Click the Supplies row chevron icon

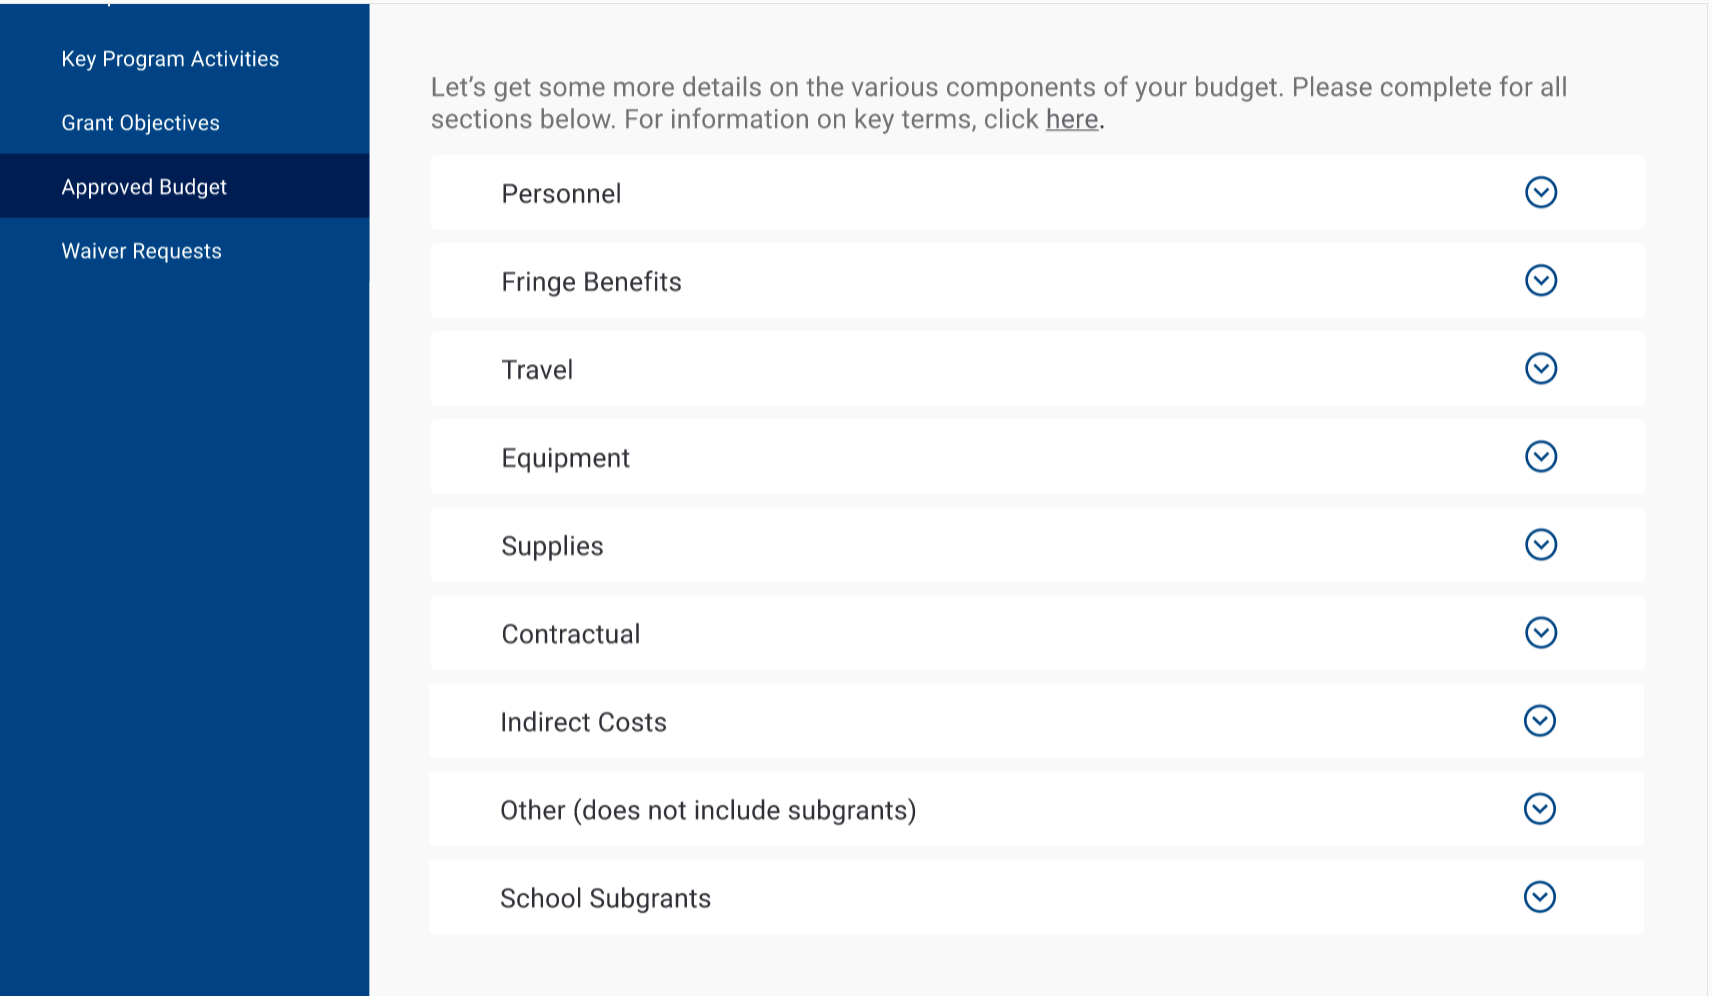(1541, 544)
